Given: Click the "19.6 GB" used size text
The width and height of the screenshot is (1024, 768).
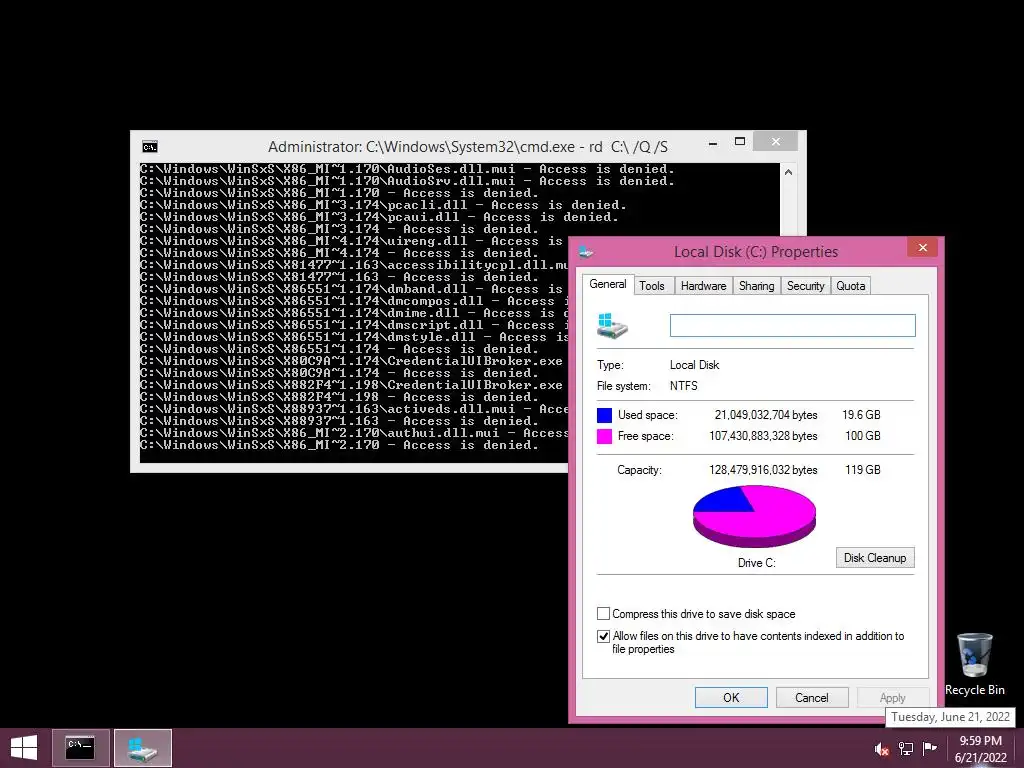Looking at the screenshot, I should pos(861,415).
